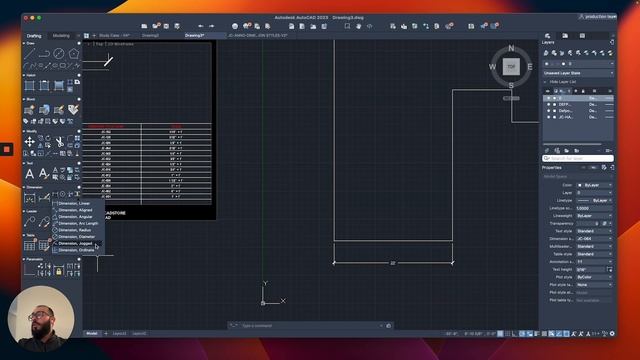Insert a Table with the table icon
The image size is (640, 360).
tap(29, 246)
